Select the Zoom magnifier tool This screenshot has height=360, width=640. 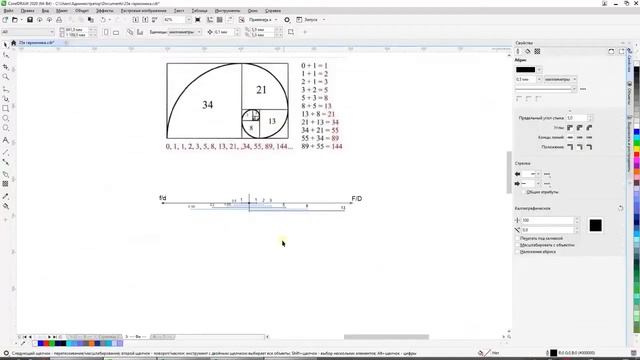click(x=6, y=77)
